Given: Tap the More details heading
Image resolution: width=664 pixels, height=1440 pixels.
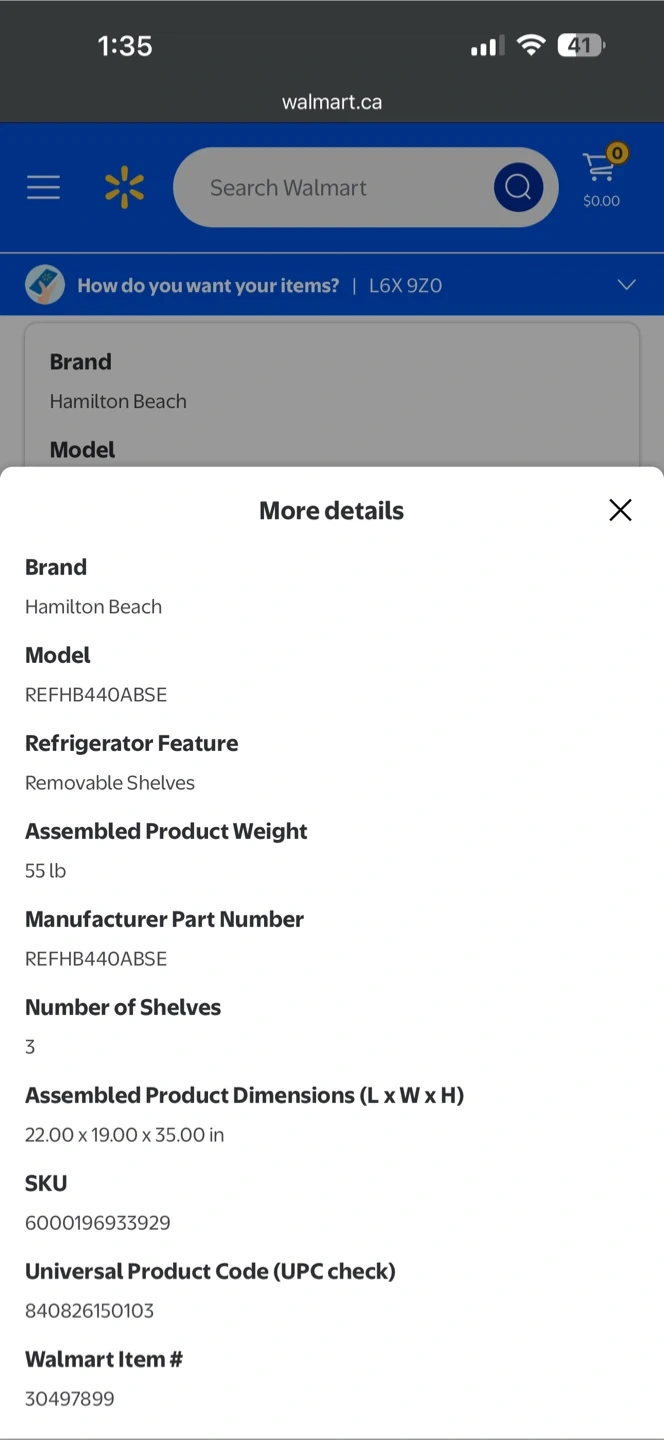Looking at the screenshot, I should 332,511.
